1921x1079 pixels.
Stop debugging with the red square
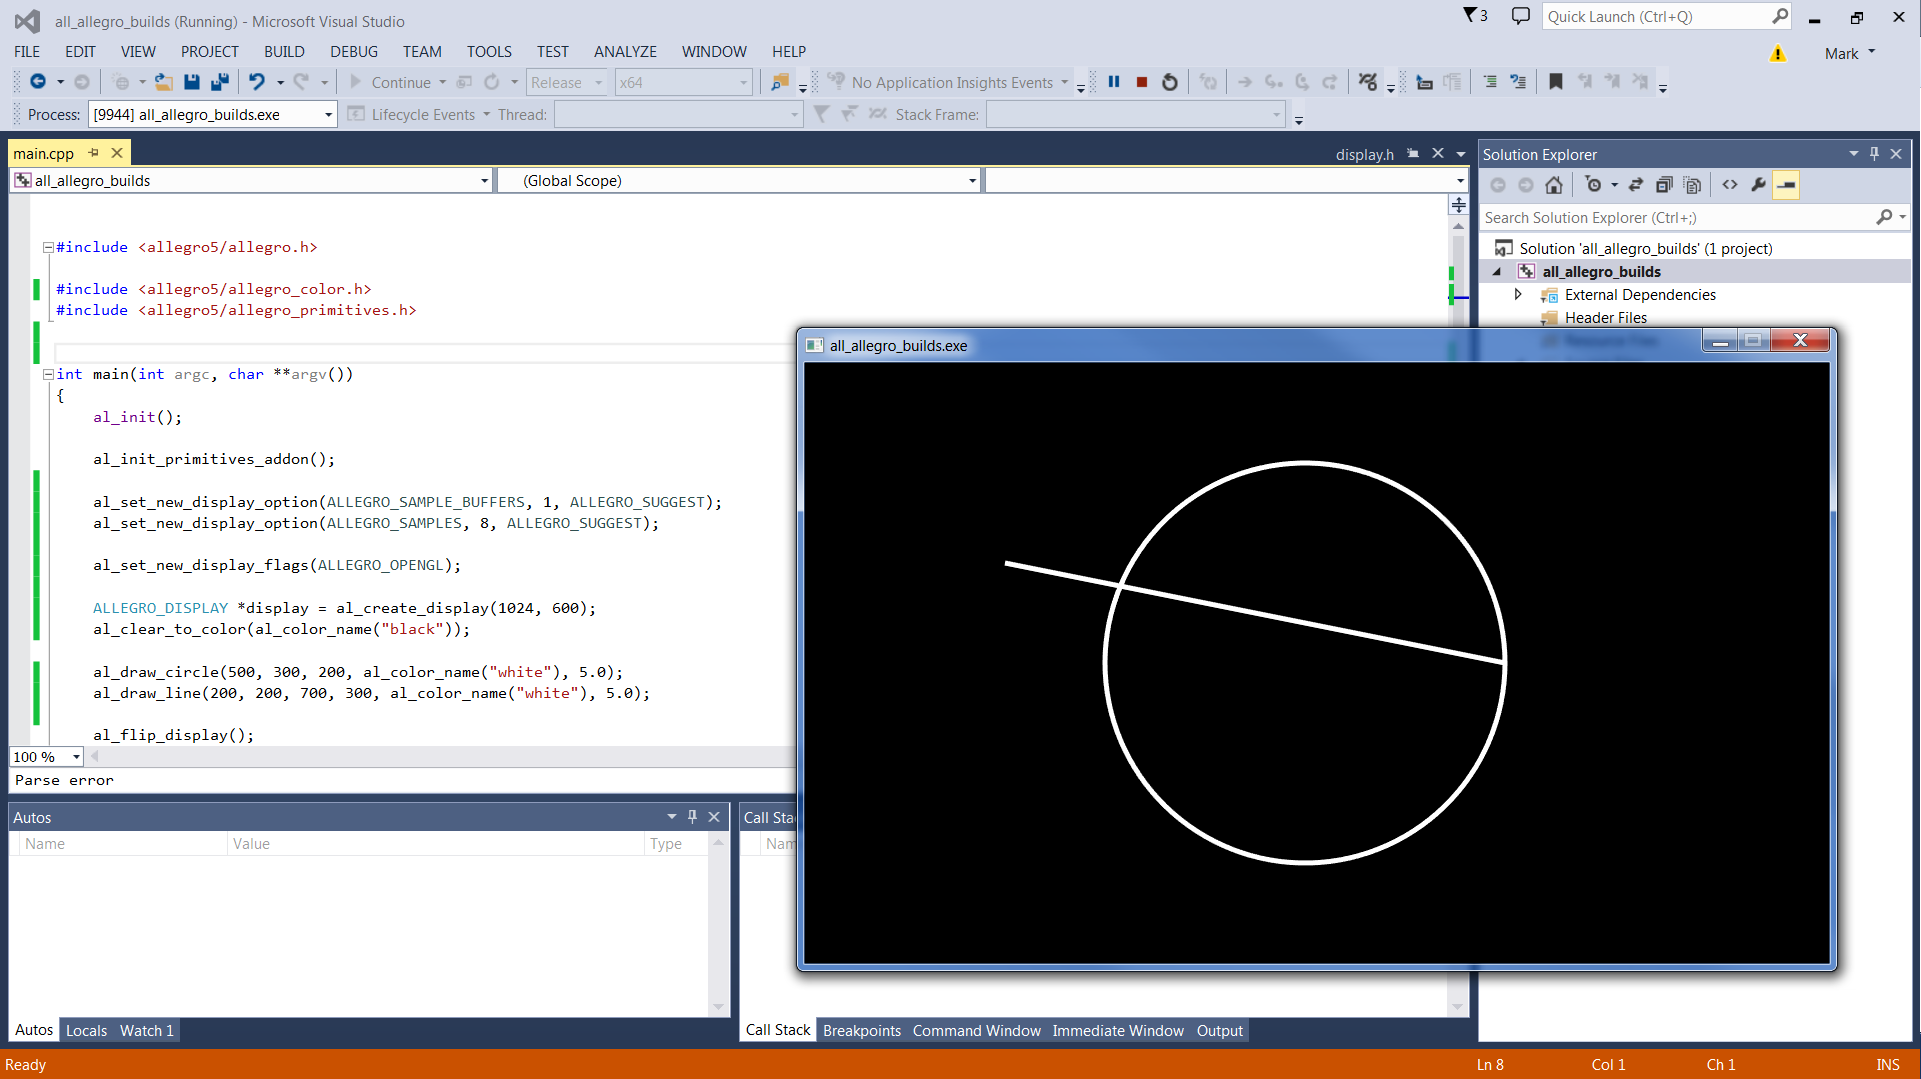click(x=1141, y=82)
